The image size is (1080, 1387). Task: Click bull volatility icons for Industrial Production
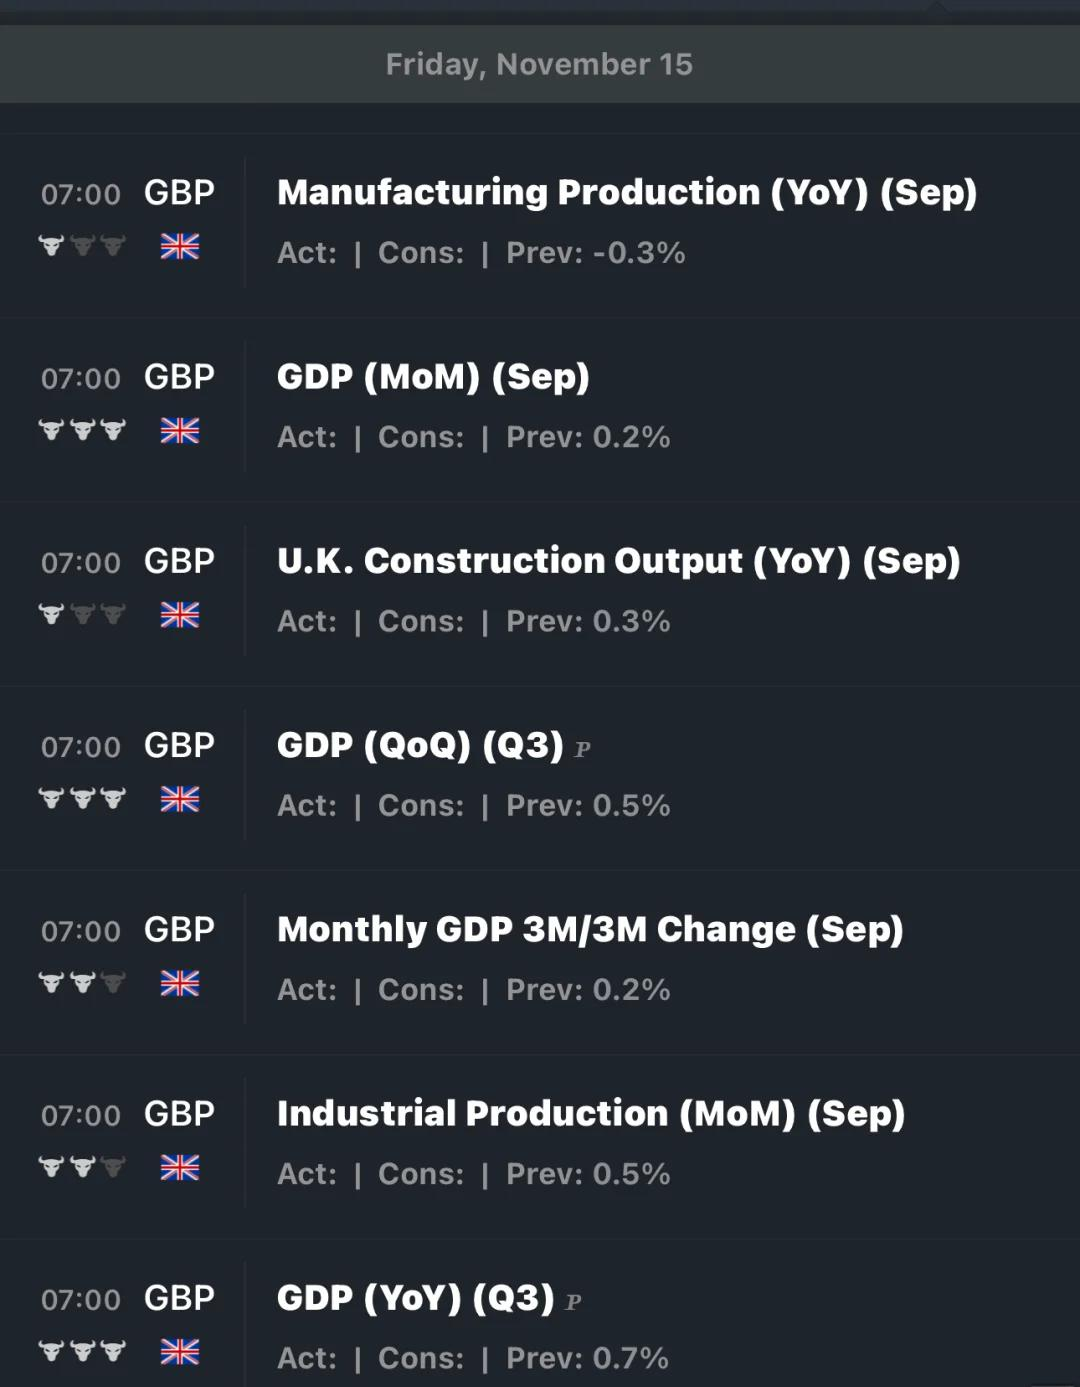tap(82, 1167)
